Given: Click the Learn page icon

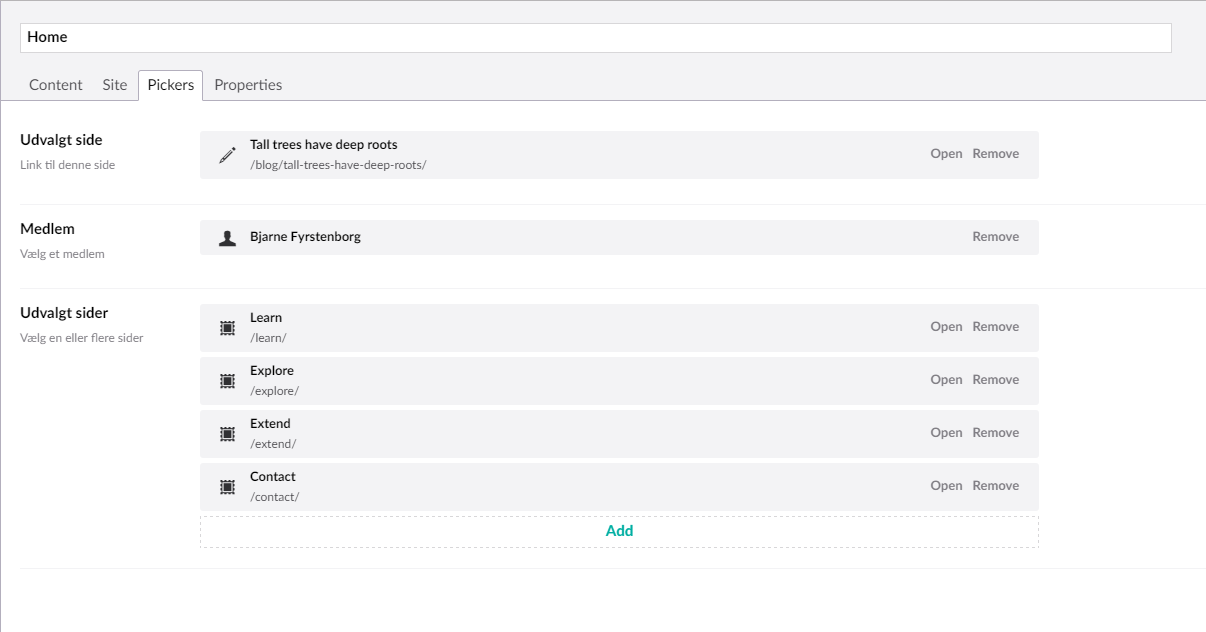Looking at the screenshot, I should pos(228,328).
